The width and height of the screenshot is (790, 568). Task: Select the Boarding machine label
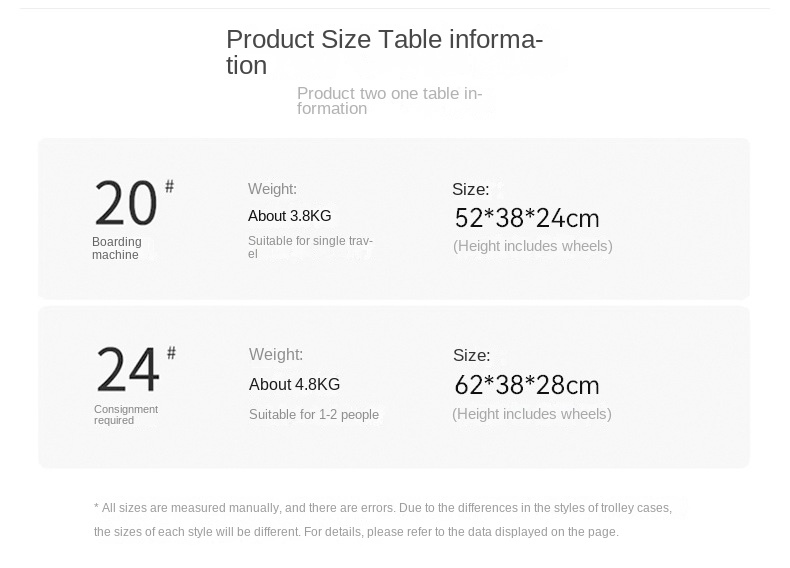[116, 248]
